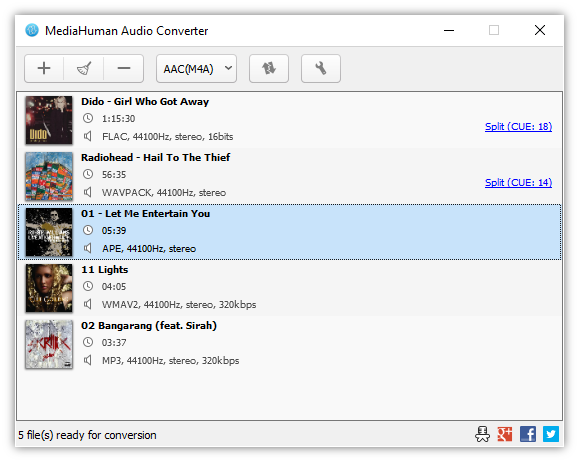Image resolution: width=579 pixels, height=462 pixels.
Task: Click Split (CUE: 14) link for Radiohead
Action: (x=518, y=183)
